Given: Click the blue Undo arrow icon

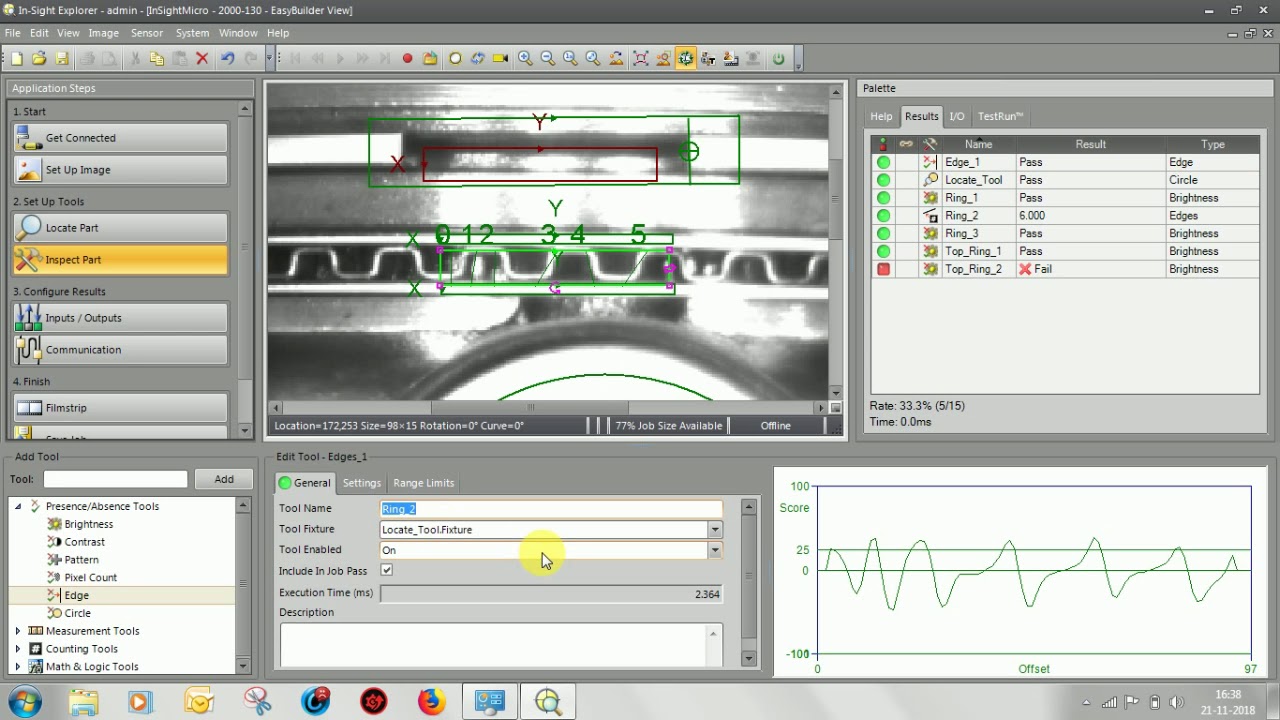Looking at the screenshot, I should [x=227, y=59].
